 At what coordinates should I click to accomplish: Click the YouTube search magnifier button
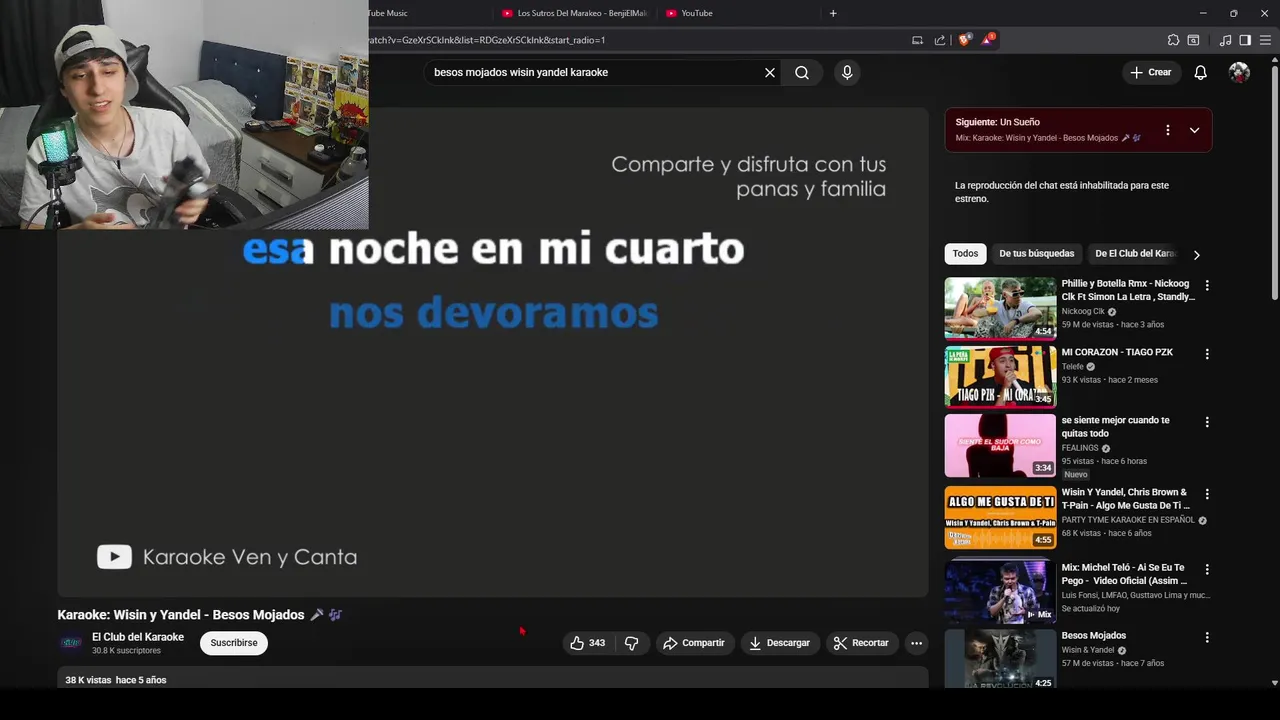pos(802,72)
